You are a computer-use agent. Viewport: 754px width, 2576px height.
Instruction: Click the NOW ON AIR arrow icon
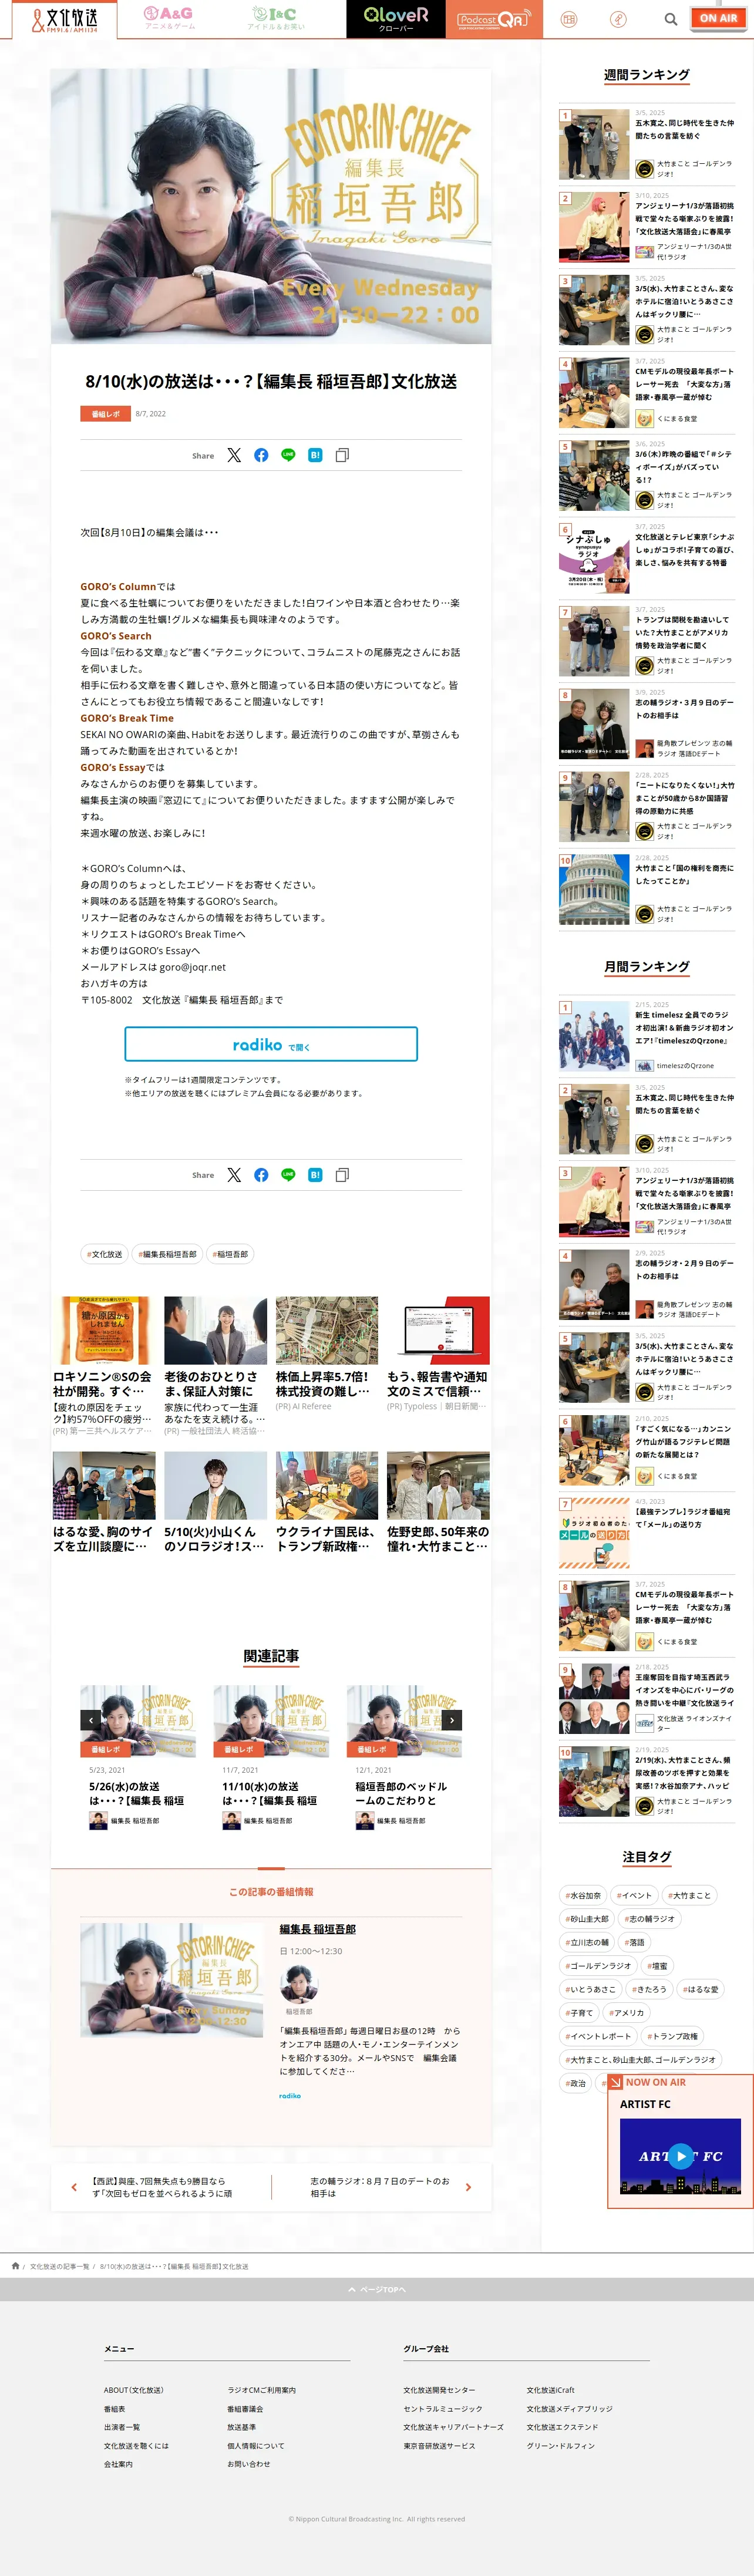pos(616,2082)
